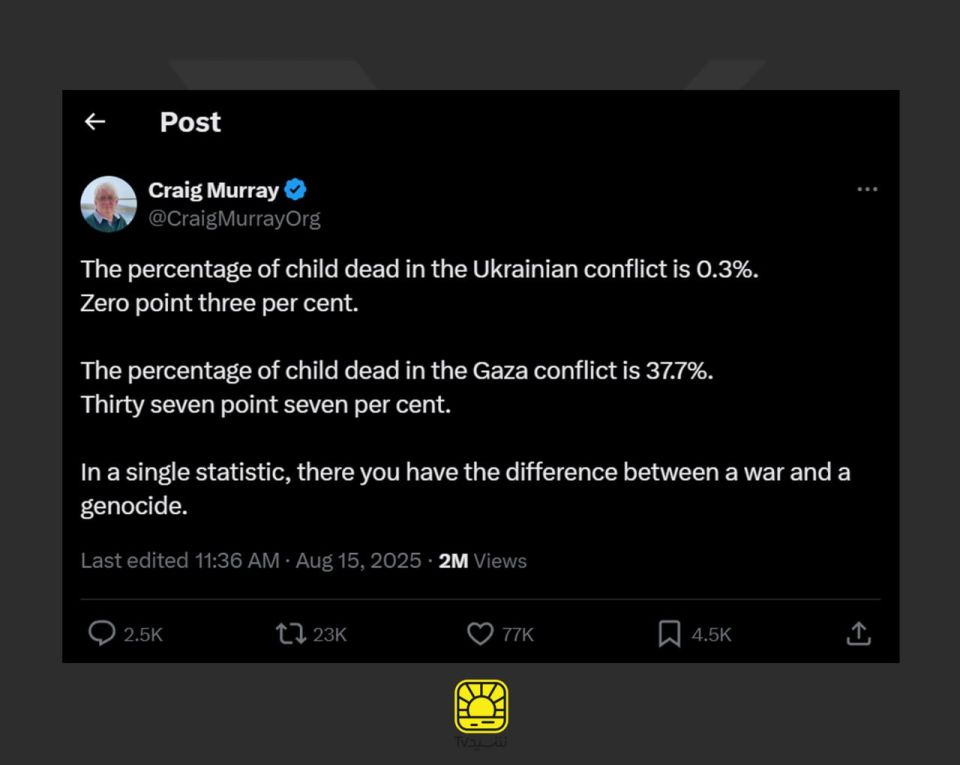
Task: Click the blue verified badge
Action: pos(296,189)
